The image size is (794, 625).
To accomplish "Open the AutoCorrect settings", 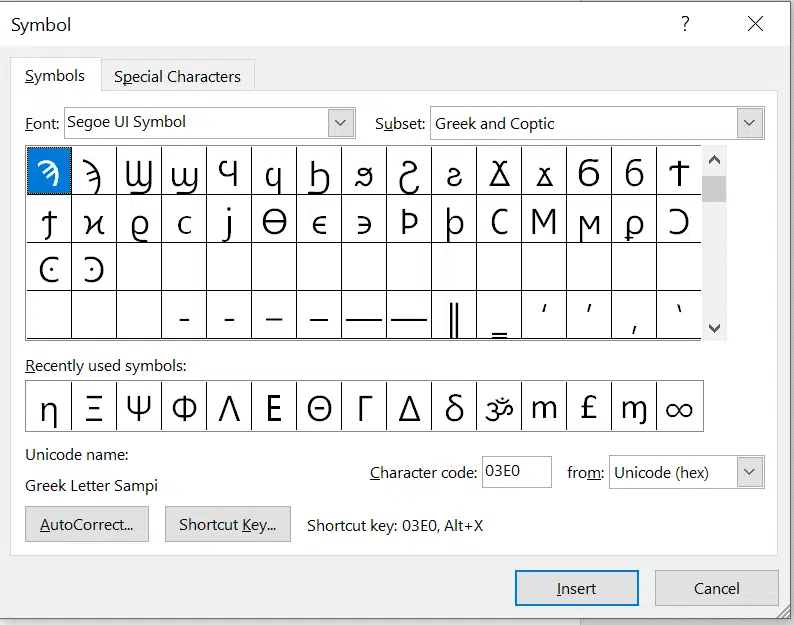I will tap(87, 524).
